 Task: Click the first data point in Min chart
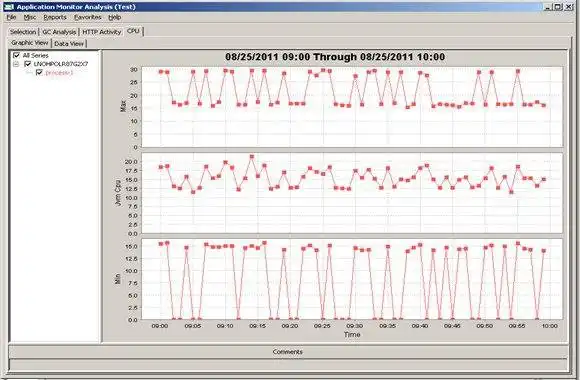coord(161,244)
